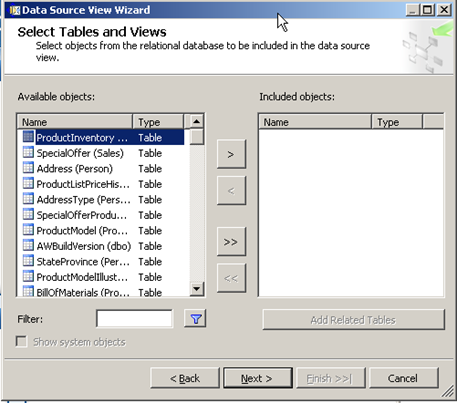Sort Available objects by Name column header
The width and height of the screenshot is (457, 403).
75,122
